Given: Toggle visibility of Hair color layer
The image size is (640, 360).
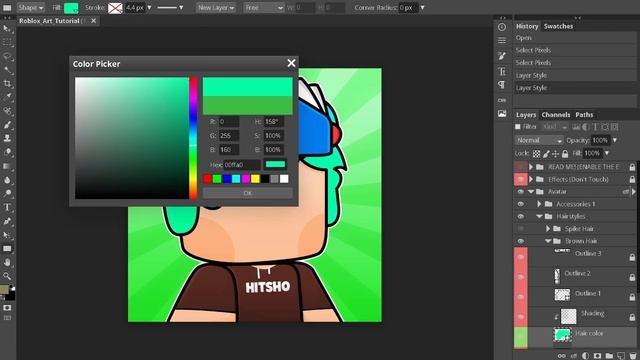Looking at the screenshot, I should pos(520,337).
